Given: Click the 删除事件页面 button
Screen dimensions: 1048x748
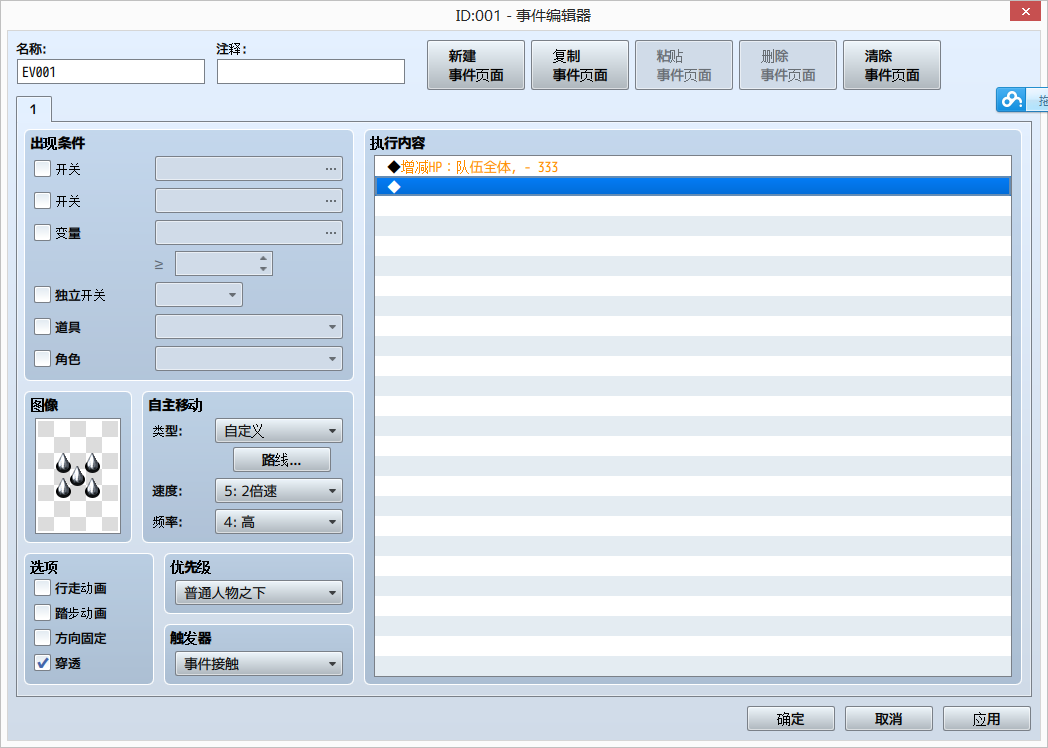Looking at the screenshot, I should coord(788,66).
